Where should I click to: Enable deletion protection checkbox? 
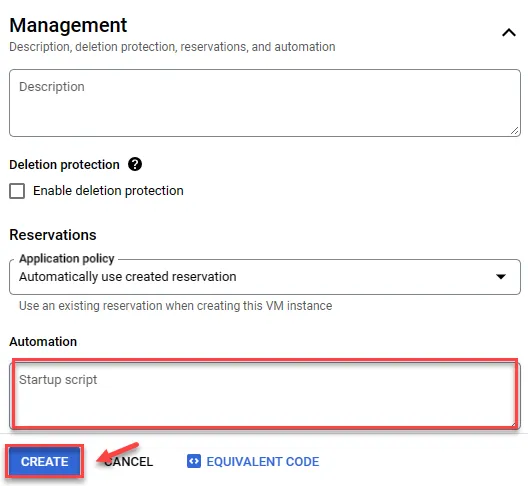tap(17, 191)
